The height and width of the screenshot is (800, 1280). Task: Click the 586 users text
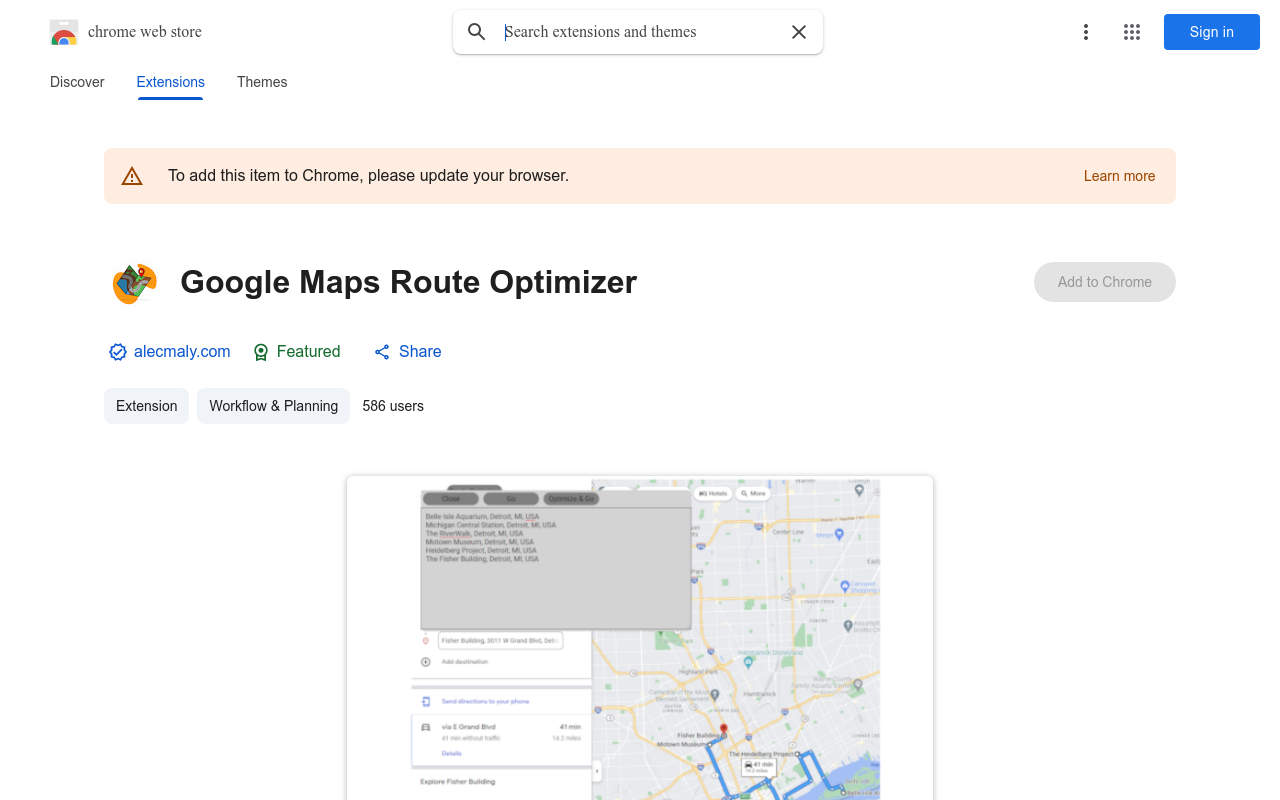[x=393, y=406]
